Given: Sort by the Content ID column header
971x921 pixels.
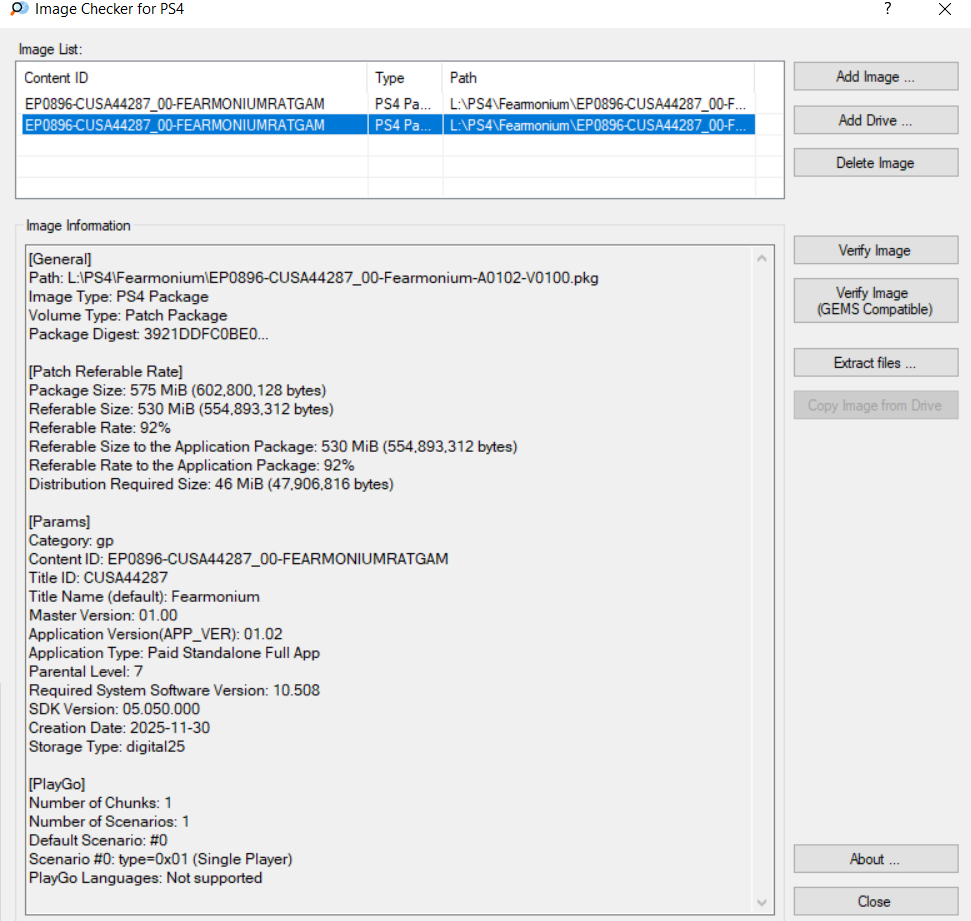Looking at the screenshot, I should pos(192,77).
